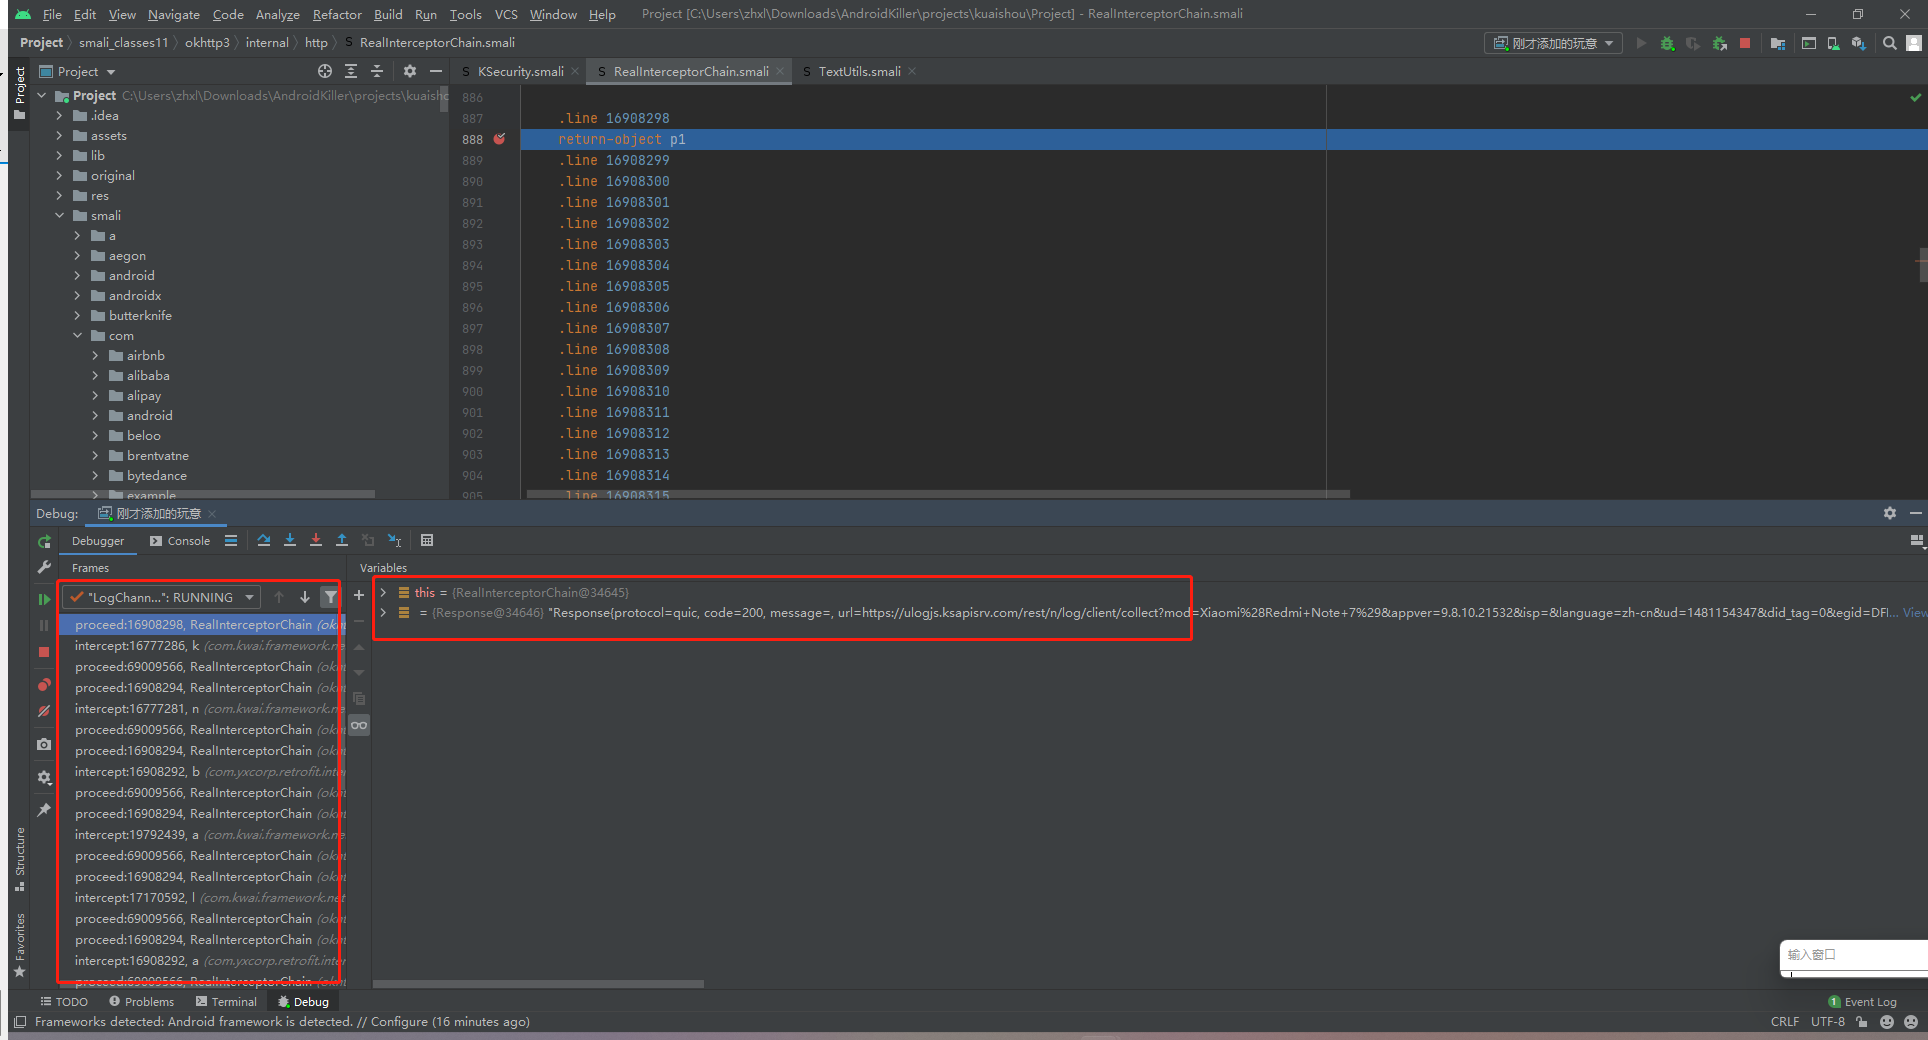Open Debug tool window settings gear
Screen dimensions: 1928x1040
point(1890,513)
